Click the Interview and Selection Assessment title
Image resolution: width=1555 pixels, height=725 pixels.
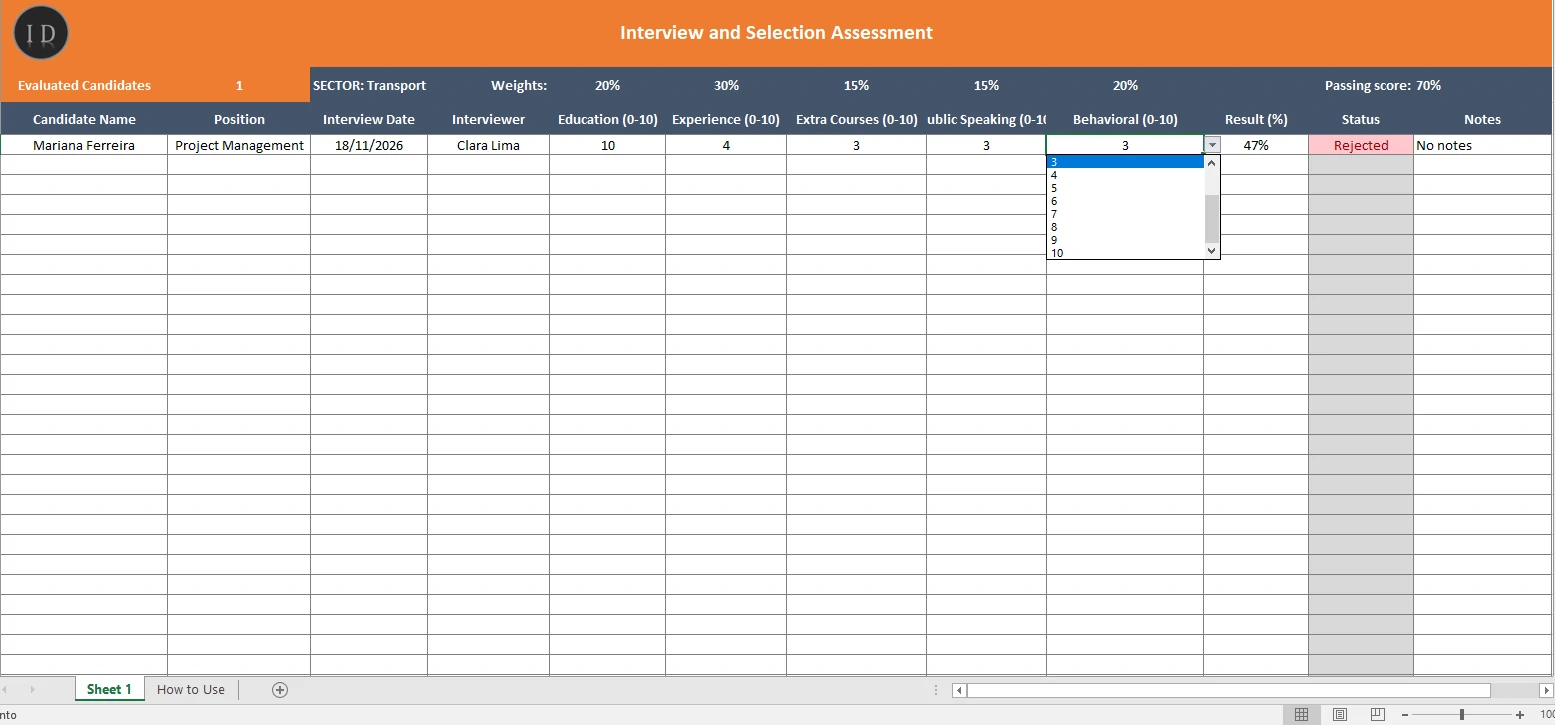776,33
